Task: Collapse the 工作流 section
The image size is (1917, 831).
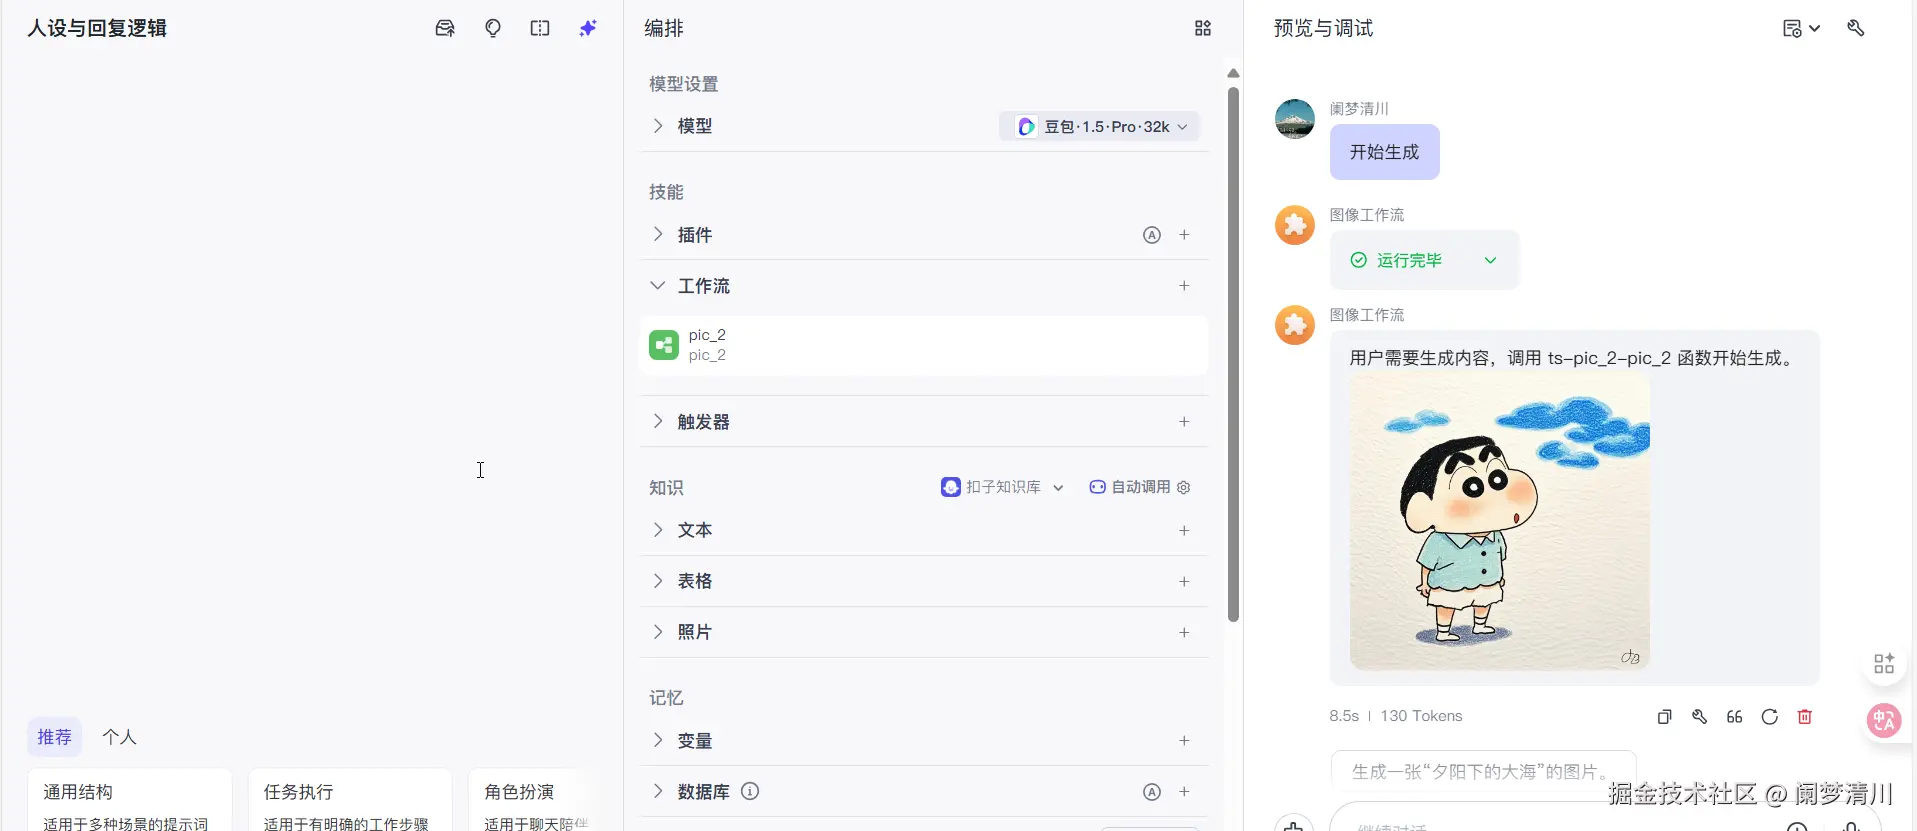Action: coord(657,286)
